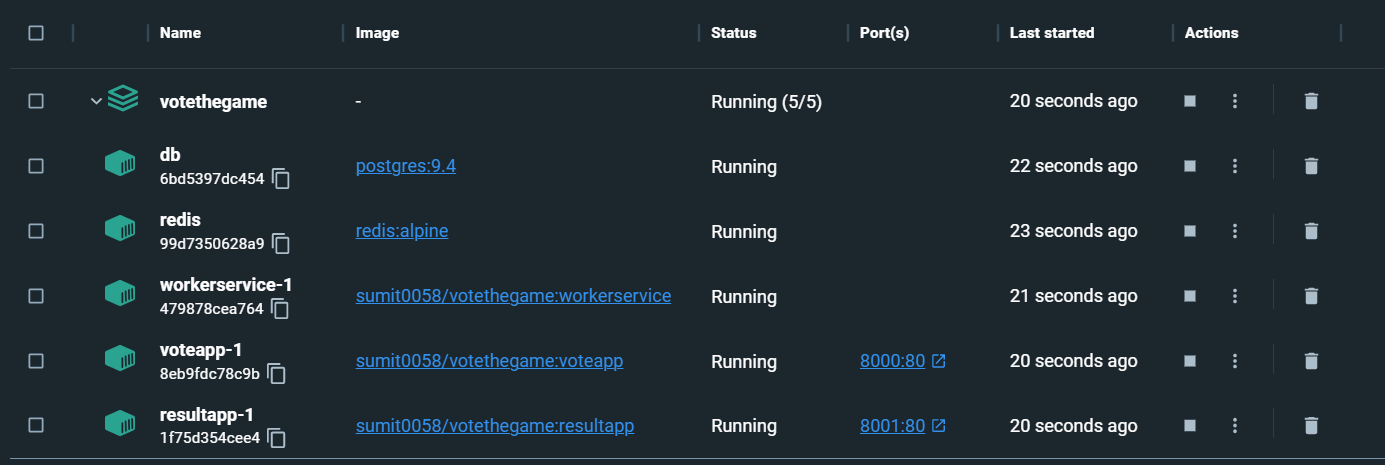Stop the voteapp-1 container

click(x=1190, y=361)
